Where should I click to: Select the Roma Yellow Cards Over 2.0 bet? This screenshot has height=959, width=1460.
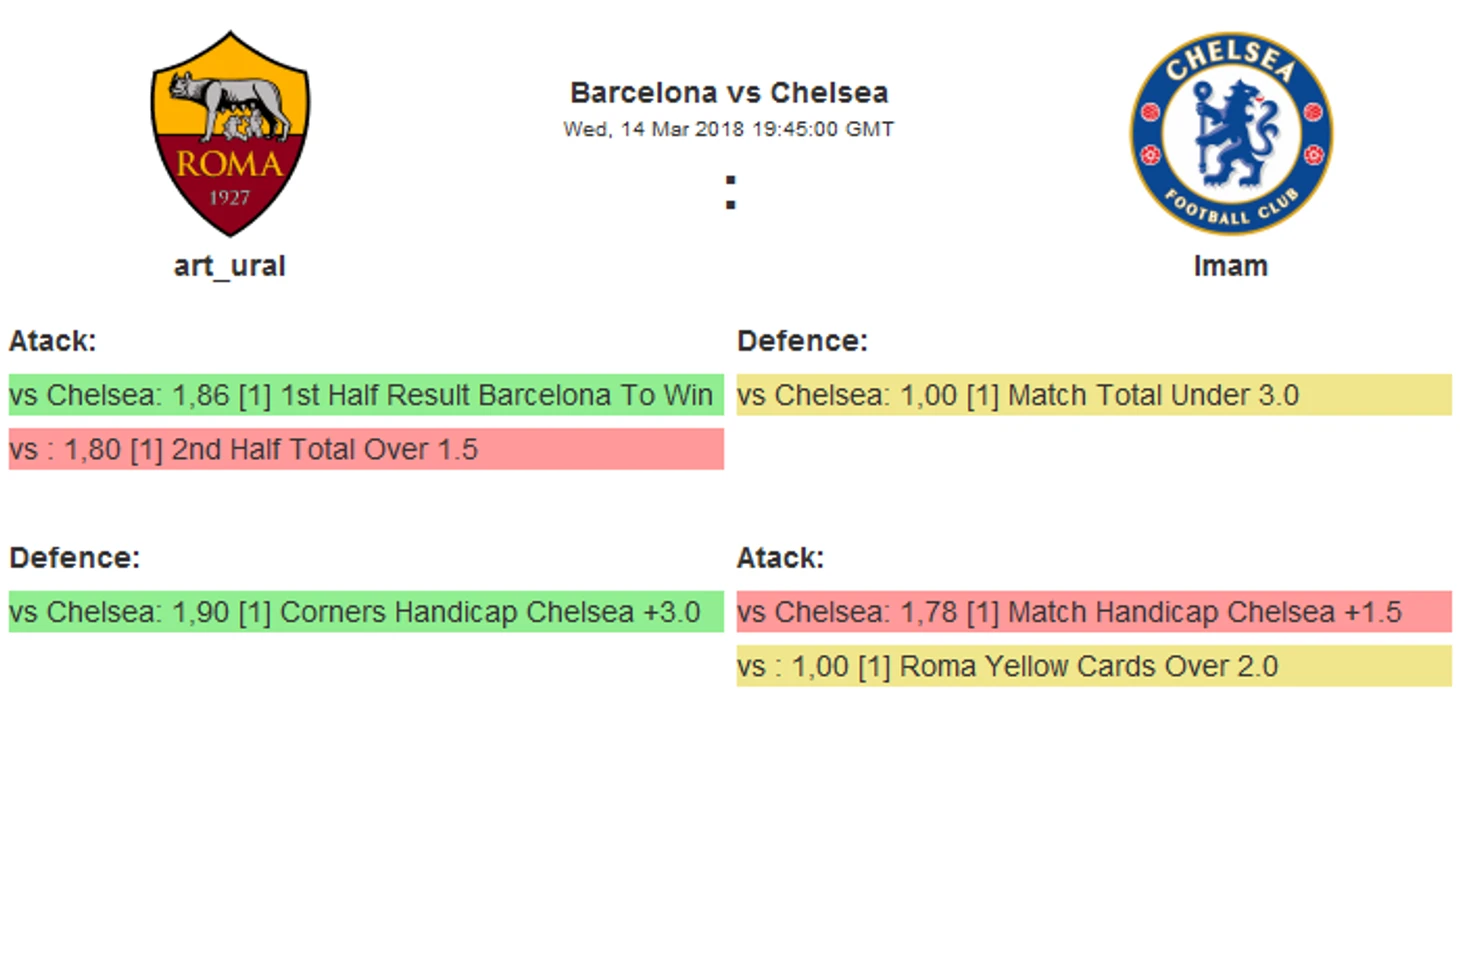[x=1094, y=666]
